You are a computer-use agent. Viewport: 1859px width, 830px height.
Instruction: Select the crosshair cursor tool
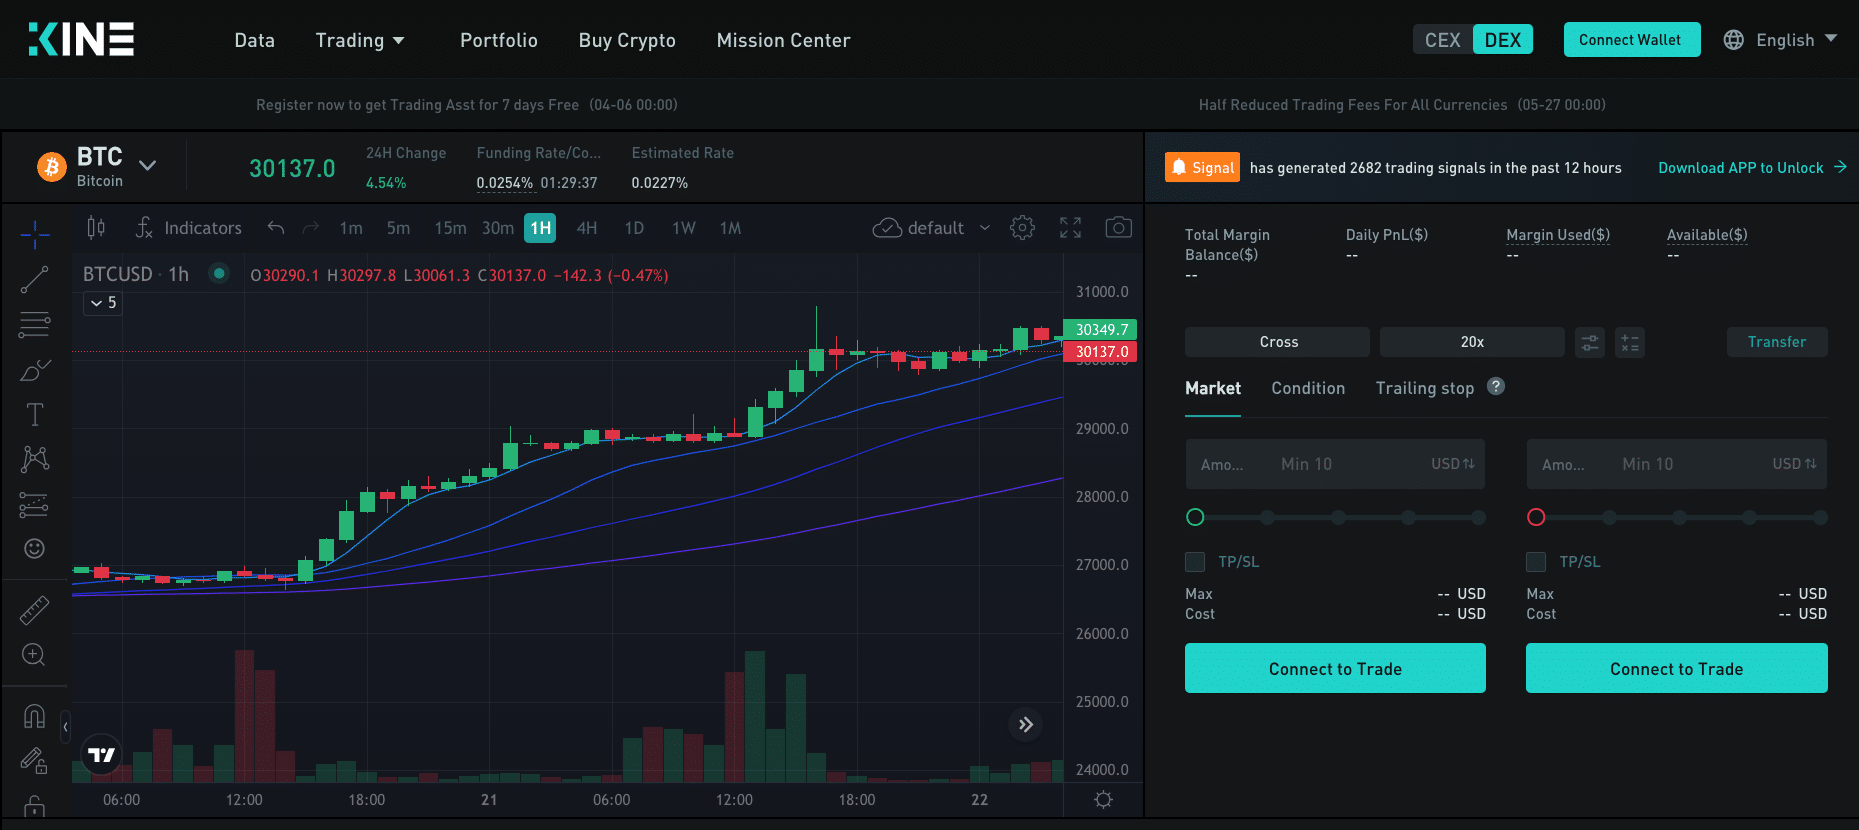tap(35, 234)
